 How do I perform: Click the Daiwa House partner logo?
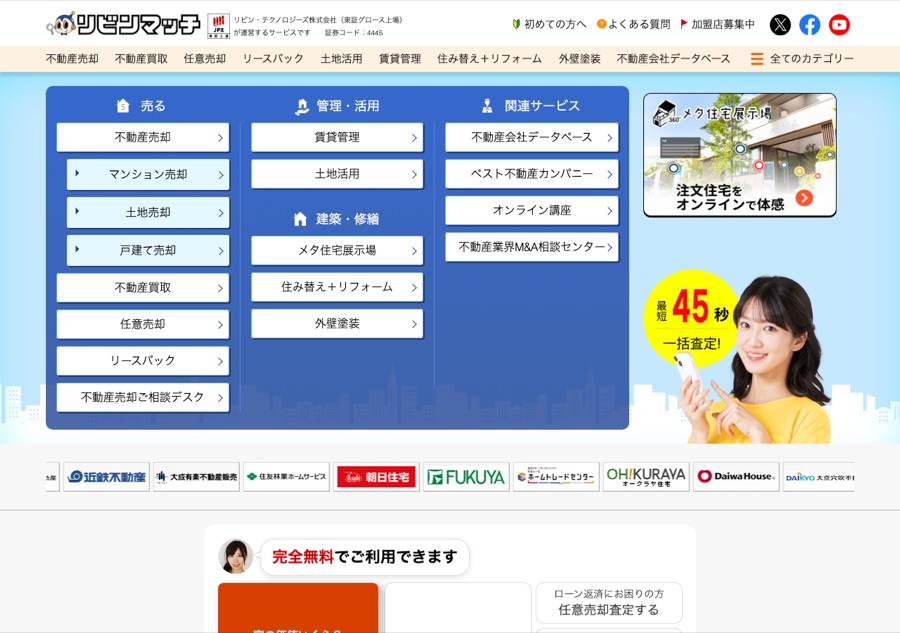736,477
